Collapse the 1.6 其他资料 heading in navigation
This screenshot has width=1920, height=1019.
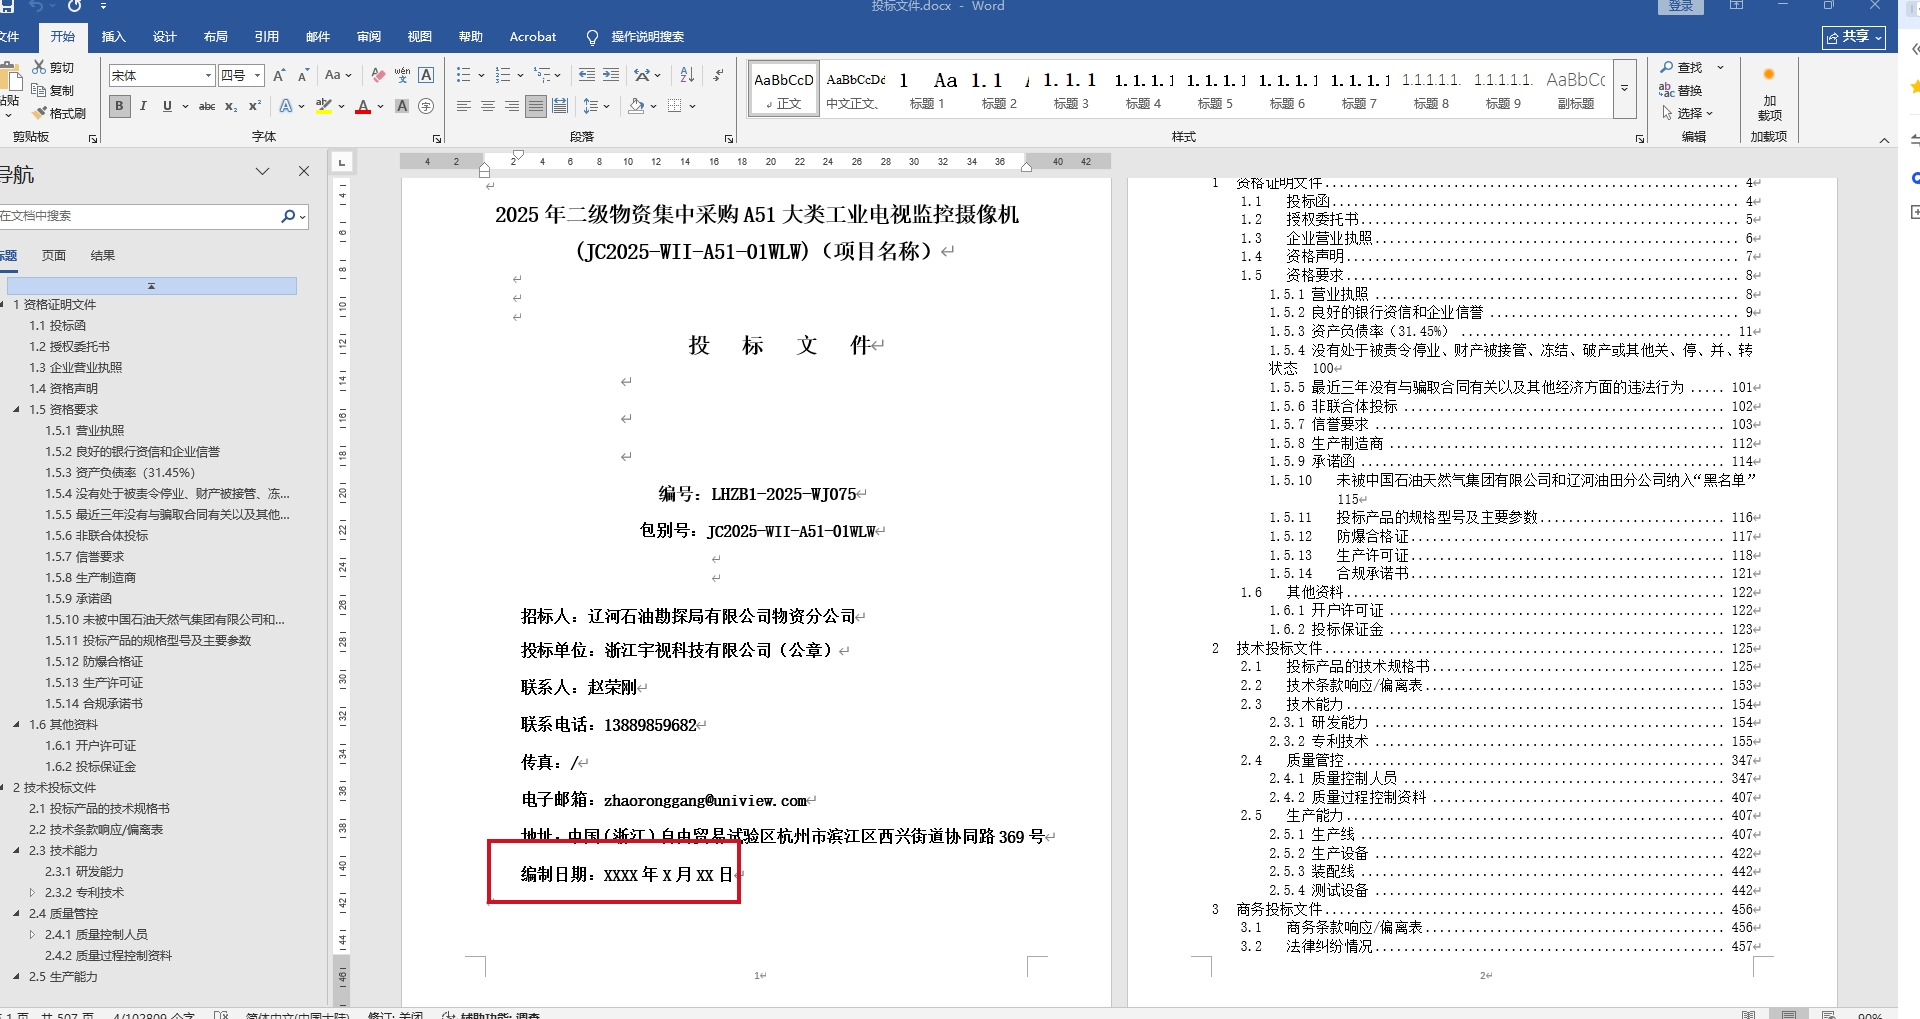[x=16, y=724]
